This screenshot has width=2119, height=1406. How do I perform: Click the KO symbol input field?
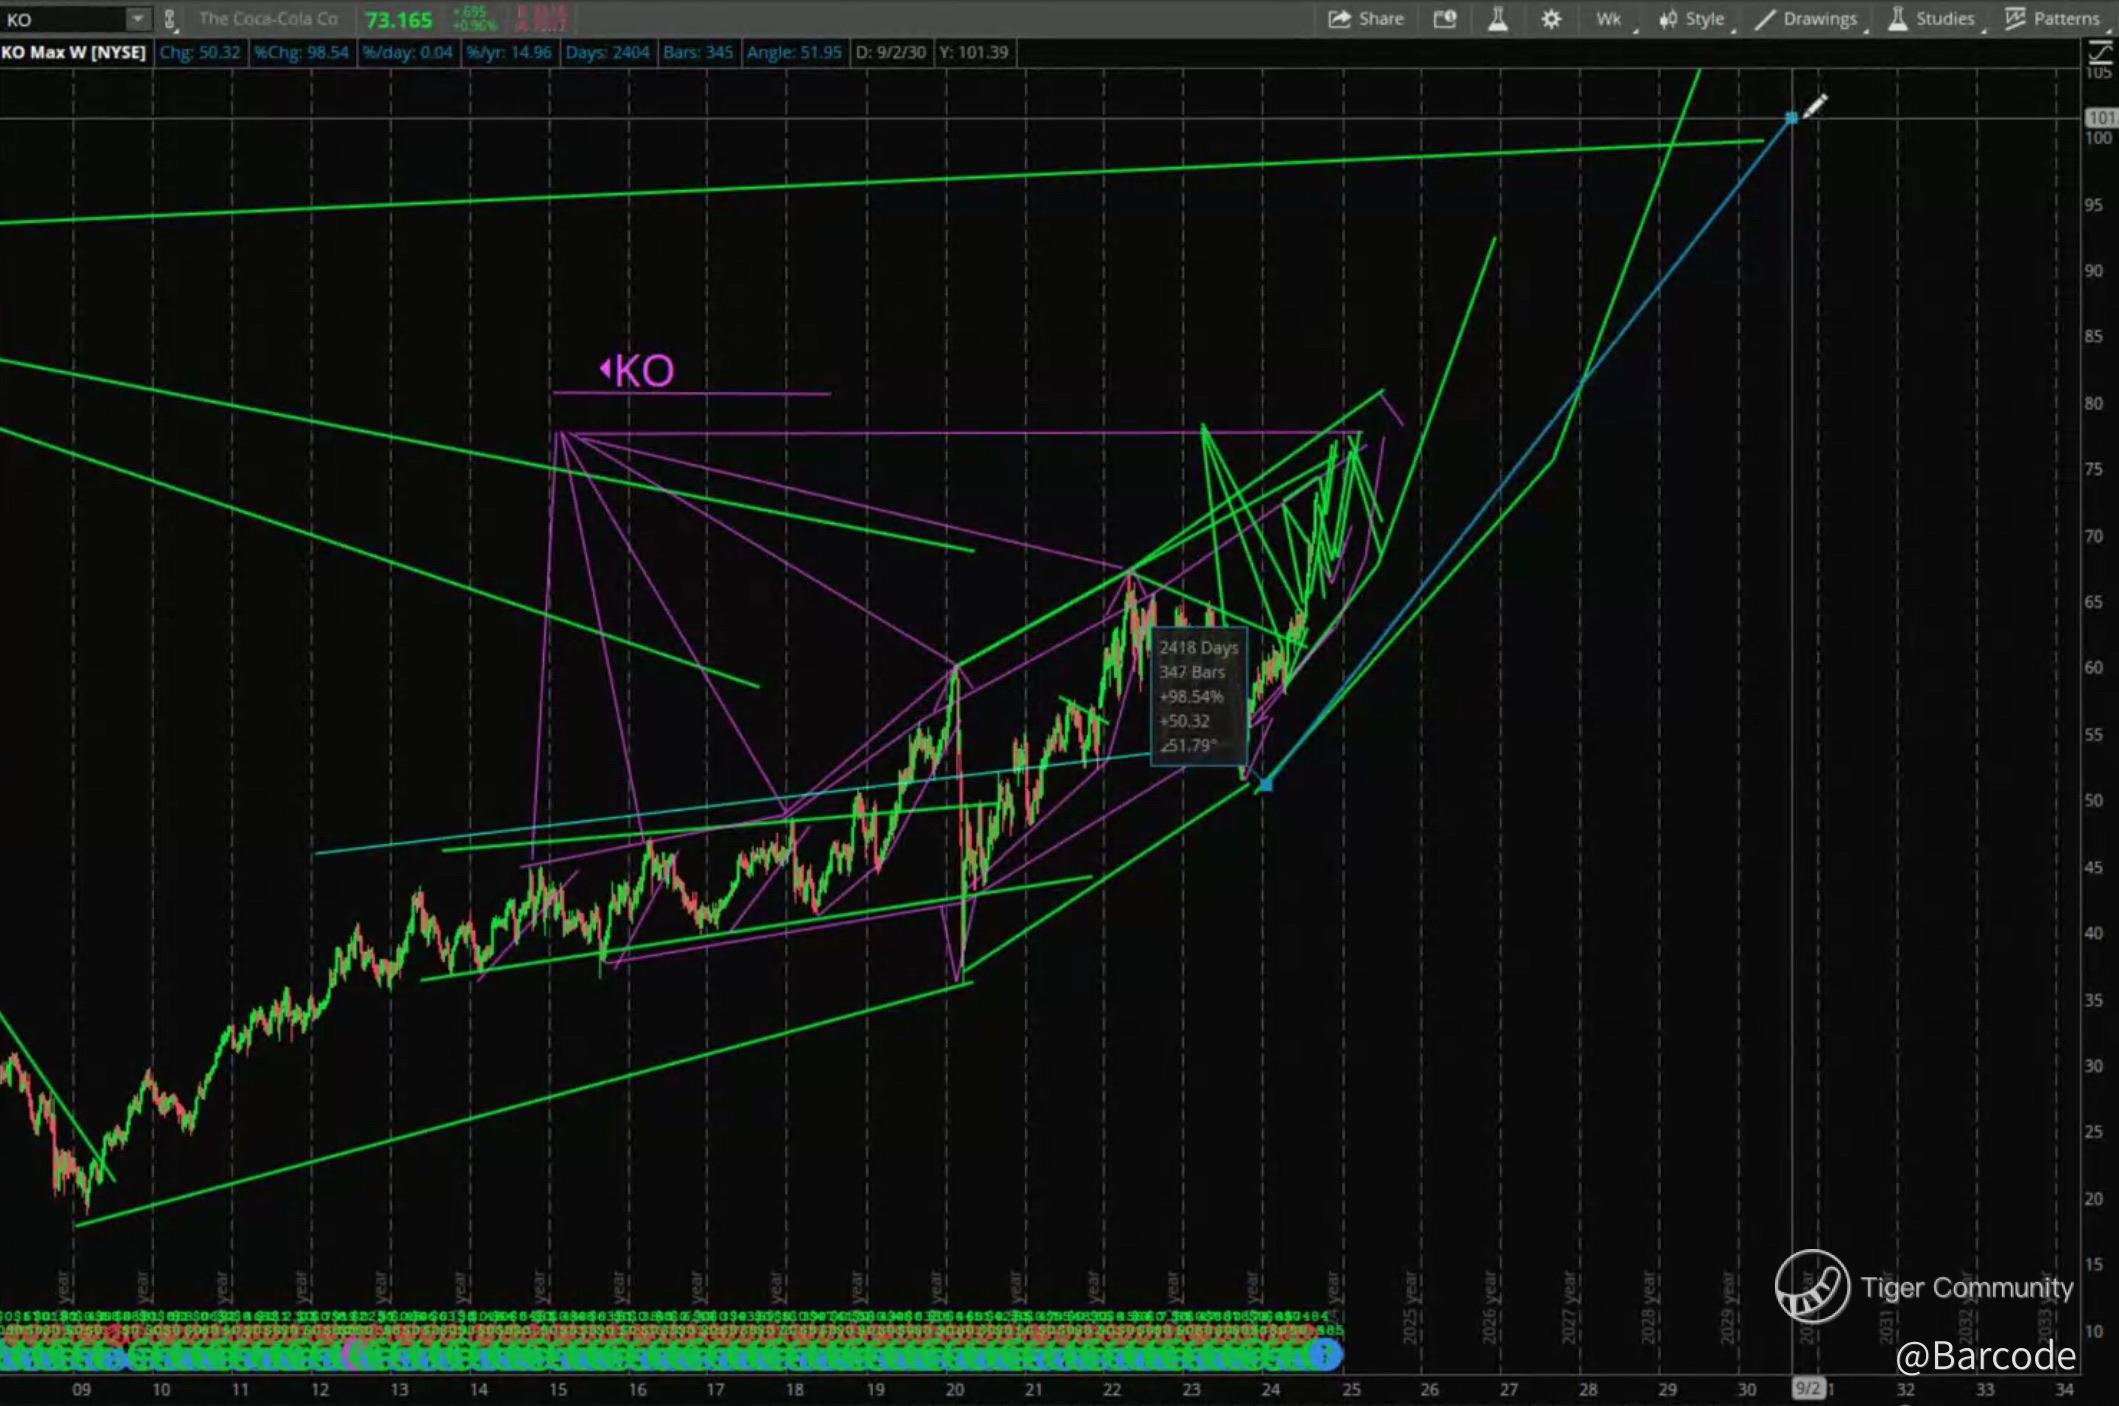coord(60,19)
